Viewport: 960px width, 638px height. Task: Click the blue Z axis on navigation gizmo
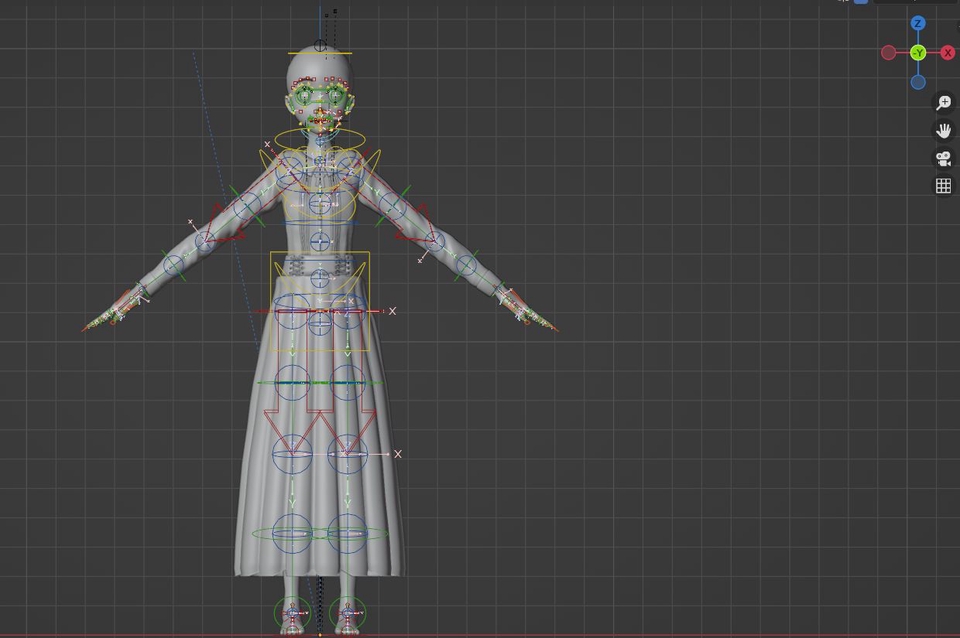pos(917,24)
